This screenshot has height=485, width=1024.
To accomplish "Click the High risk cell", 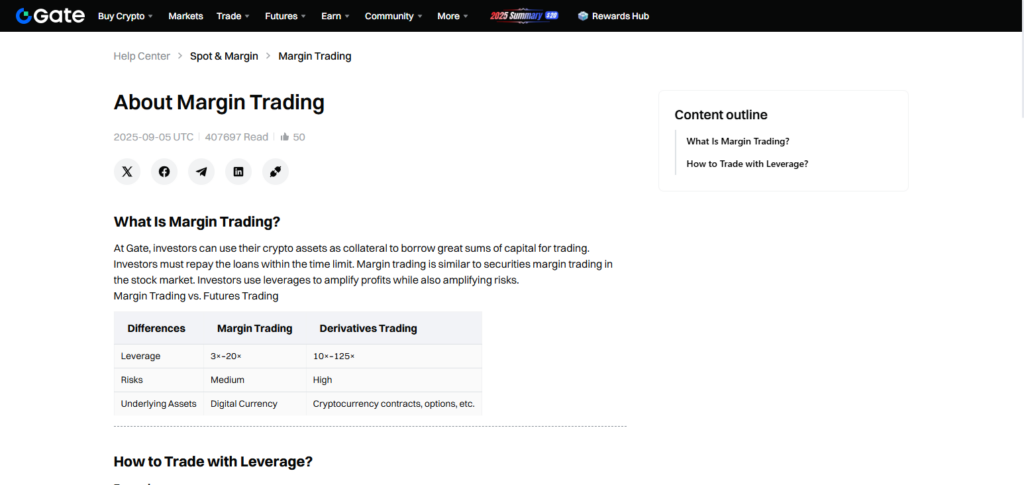I will click(x=323, y=380).
